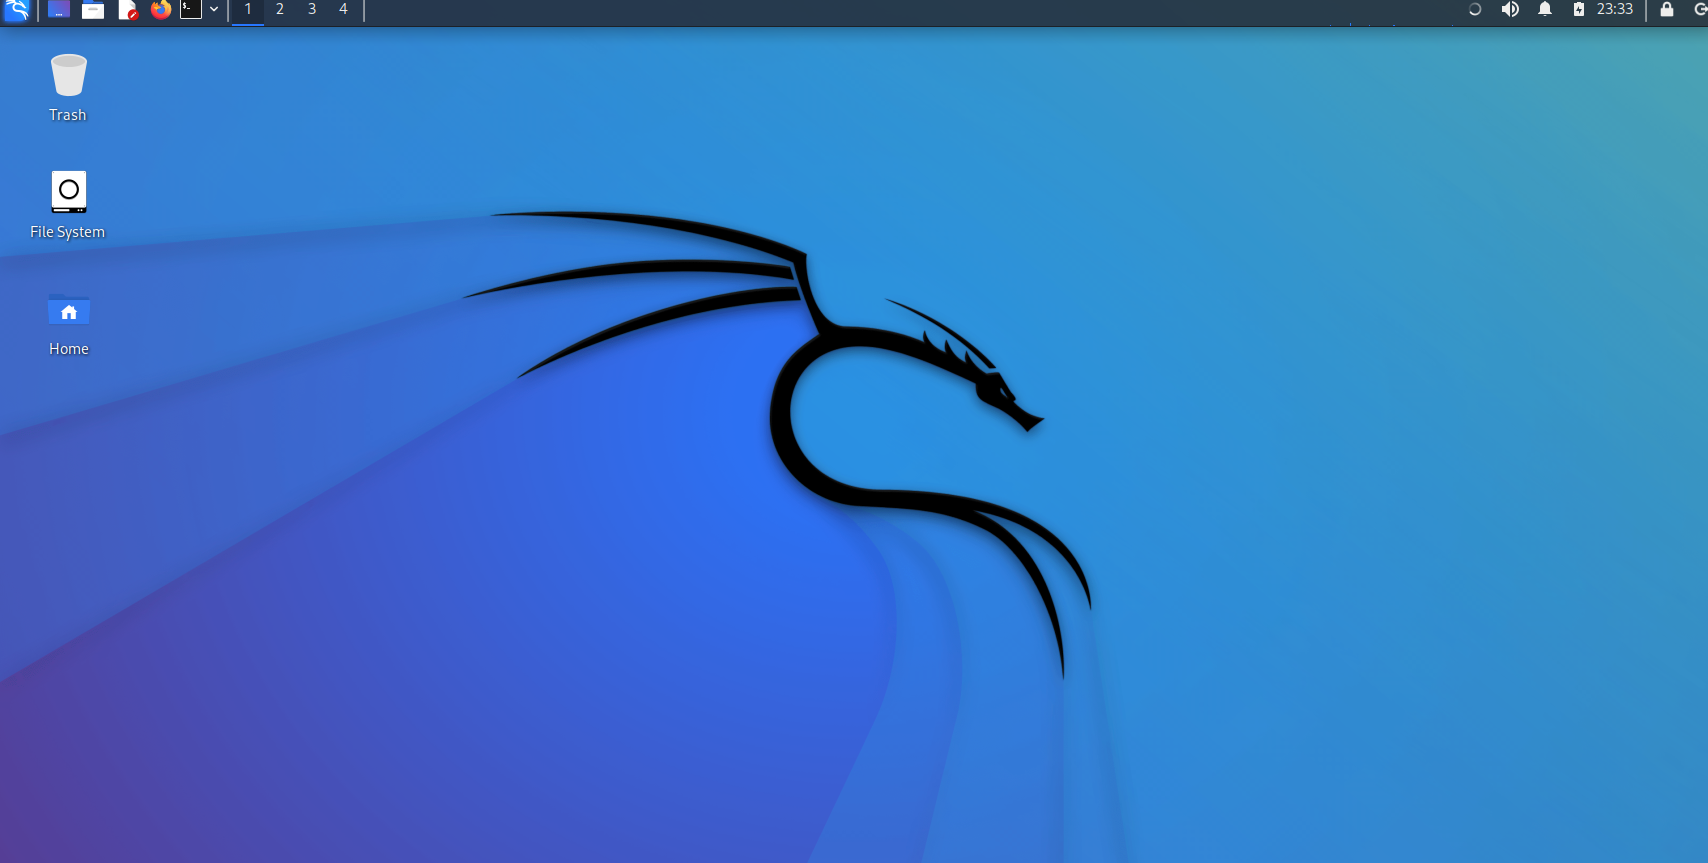Click the Show Desktop panel icon
Screen dimensions: 1708x863
(x=59, y=10)
